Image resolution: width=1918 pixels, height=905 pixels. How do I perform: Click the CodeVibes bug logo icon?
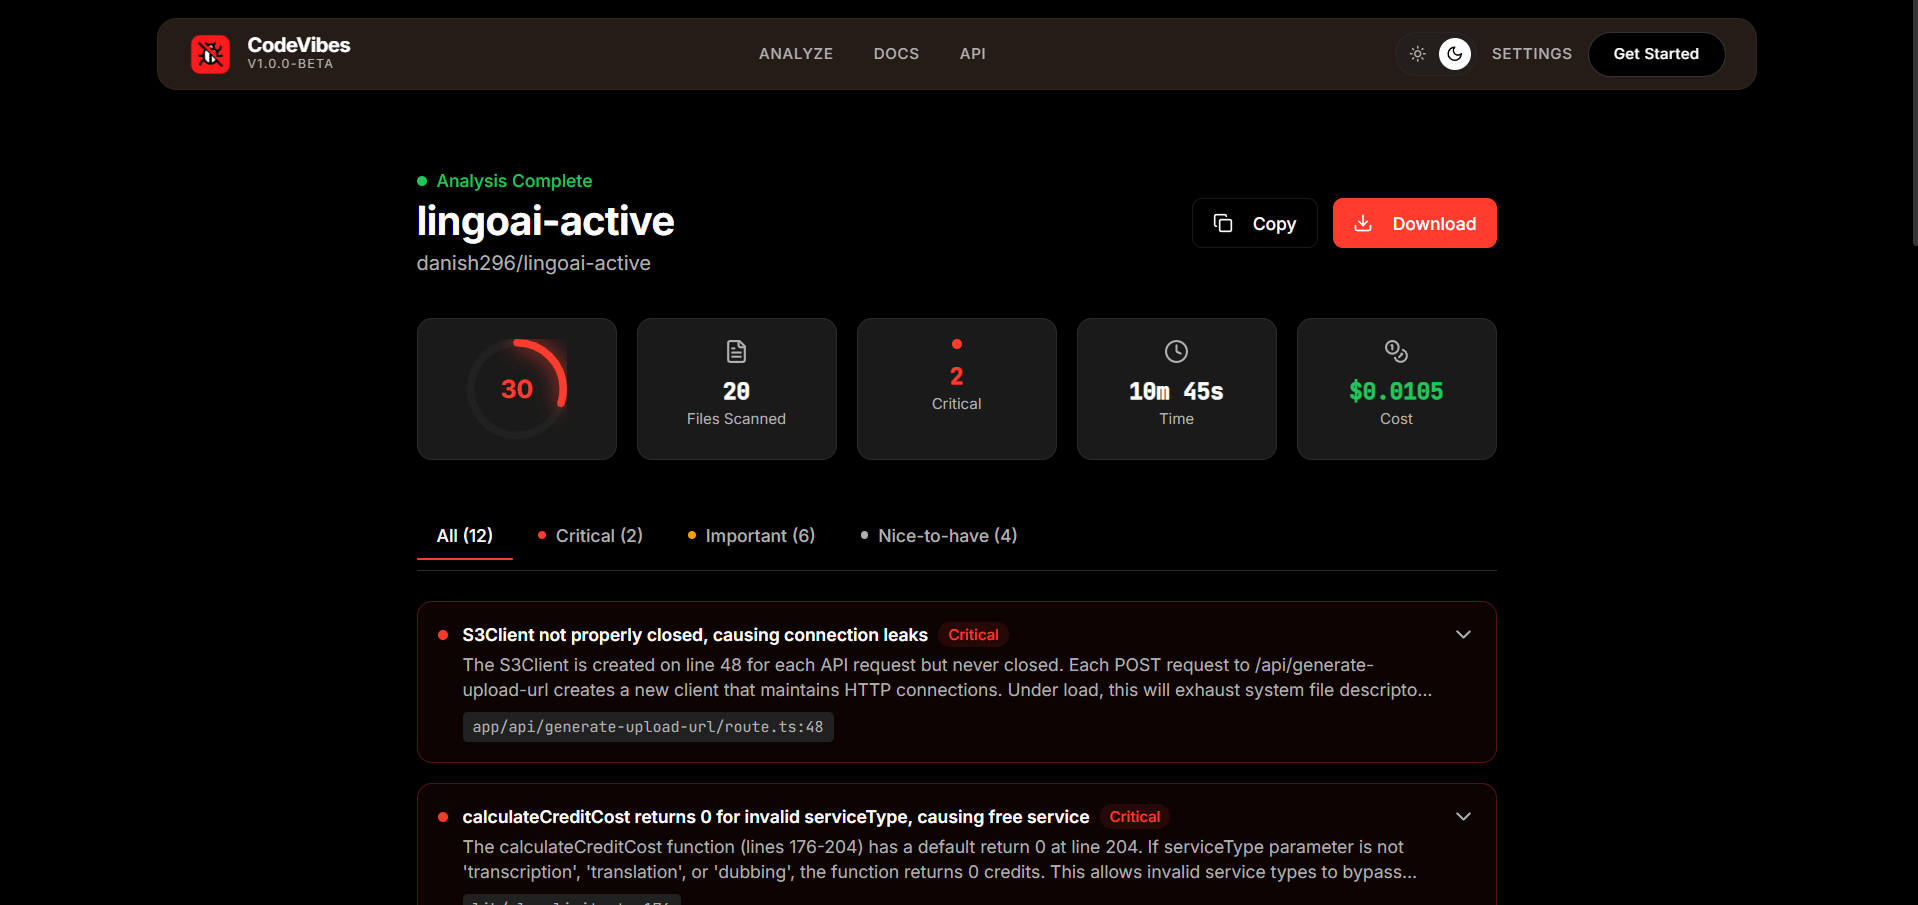pos(210,54)
